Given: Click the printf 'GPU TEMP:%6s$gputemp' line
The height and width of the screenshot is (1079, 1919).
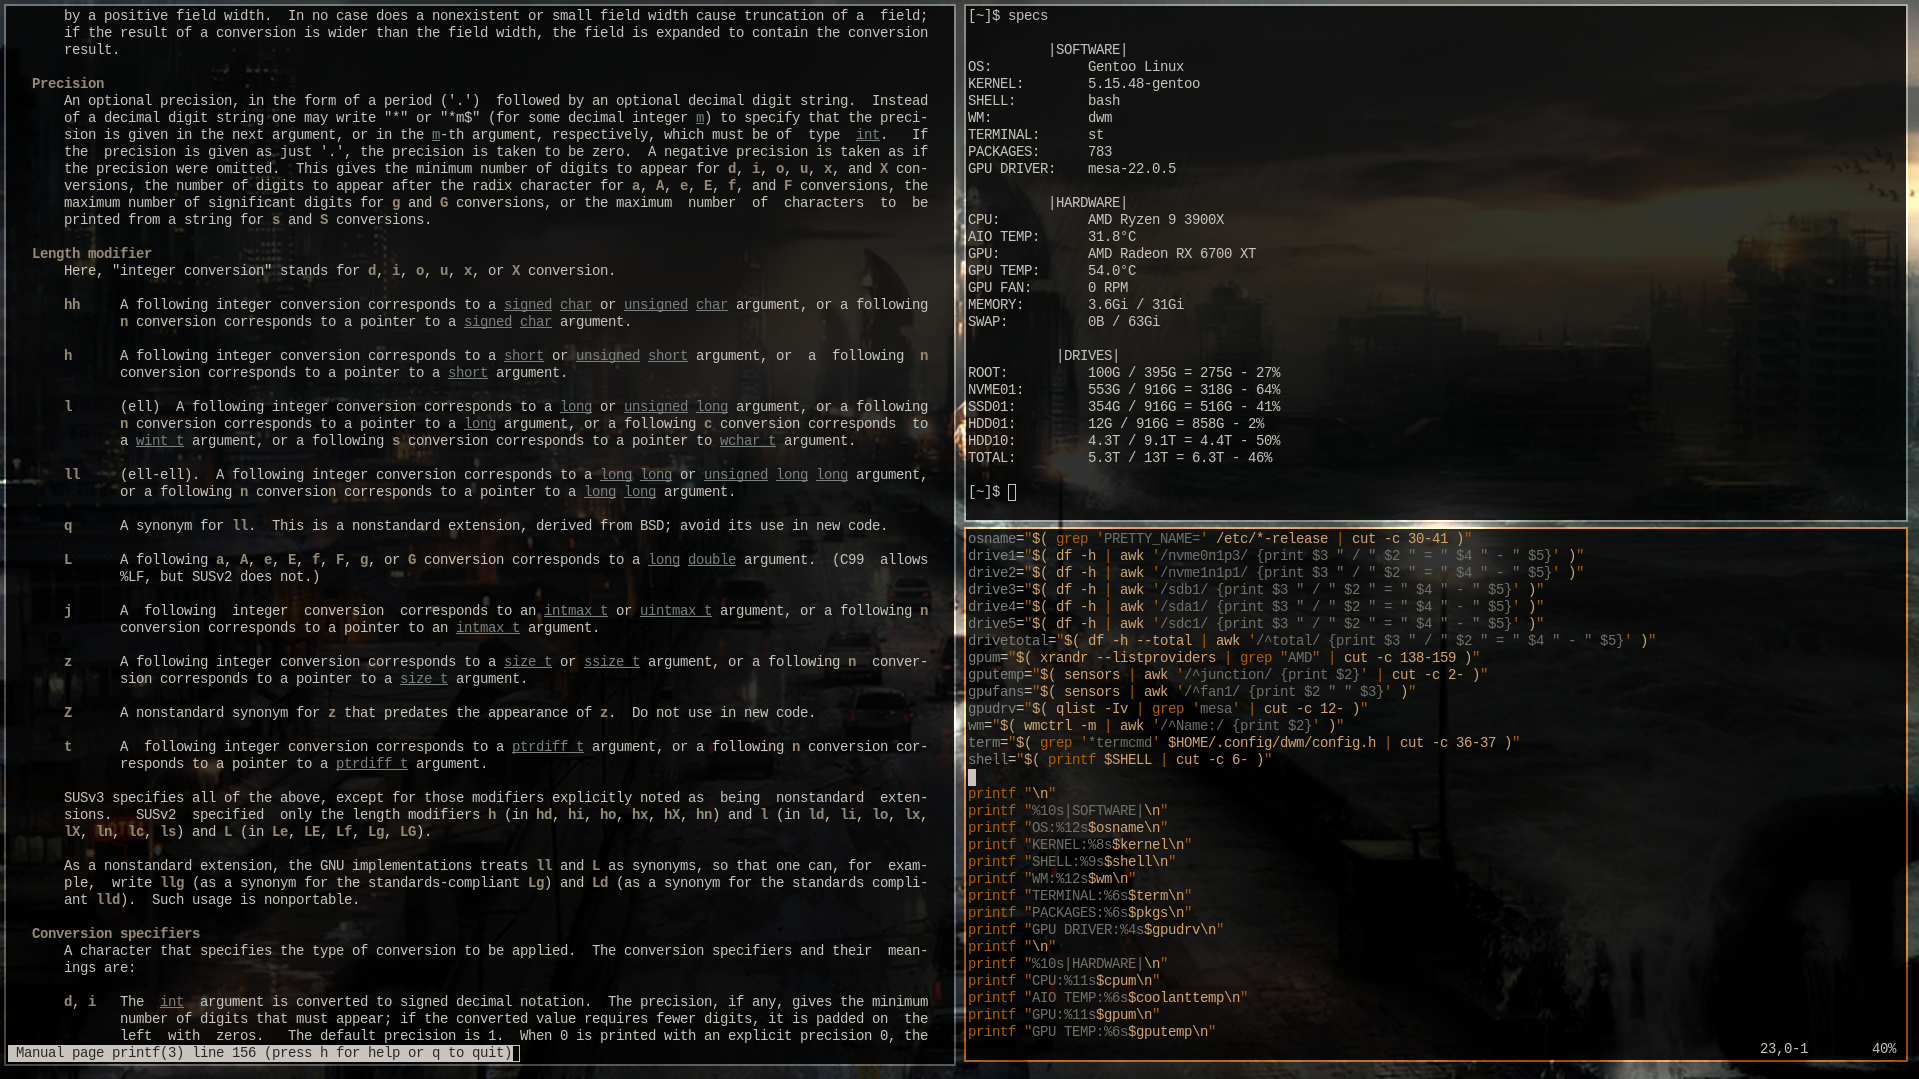Looking at the screenshot, I should (x=1092, y=1032).
